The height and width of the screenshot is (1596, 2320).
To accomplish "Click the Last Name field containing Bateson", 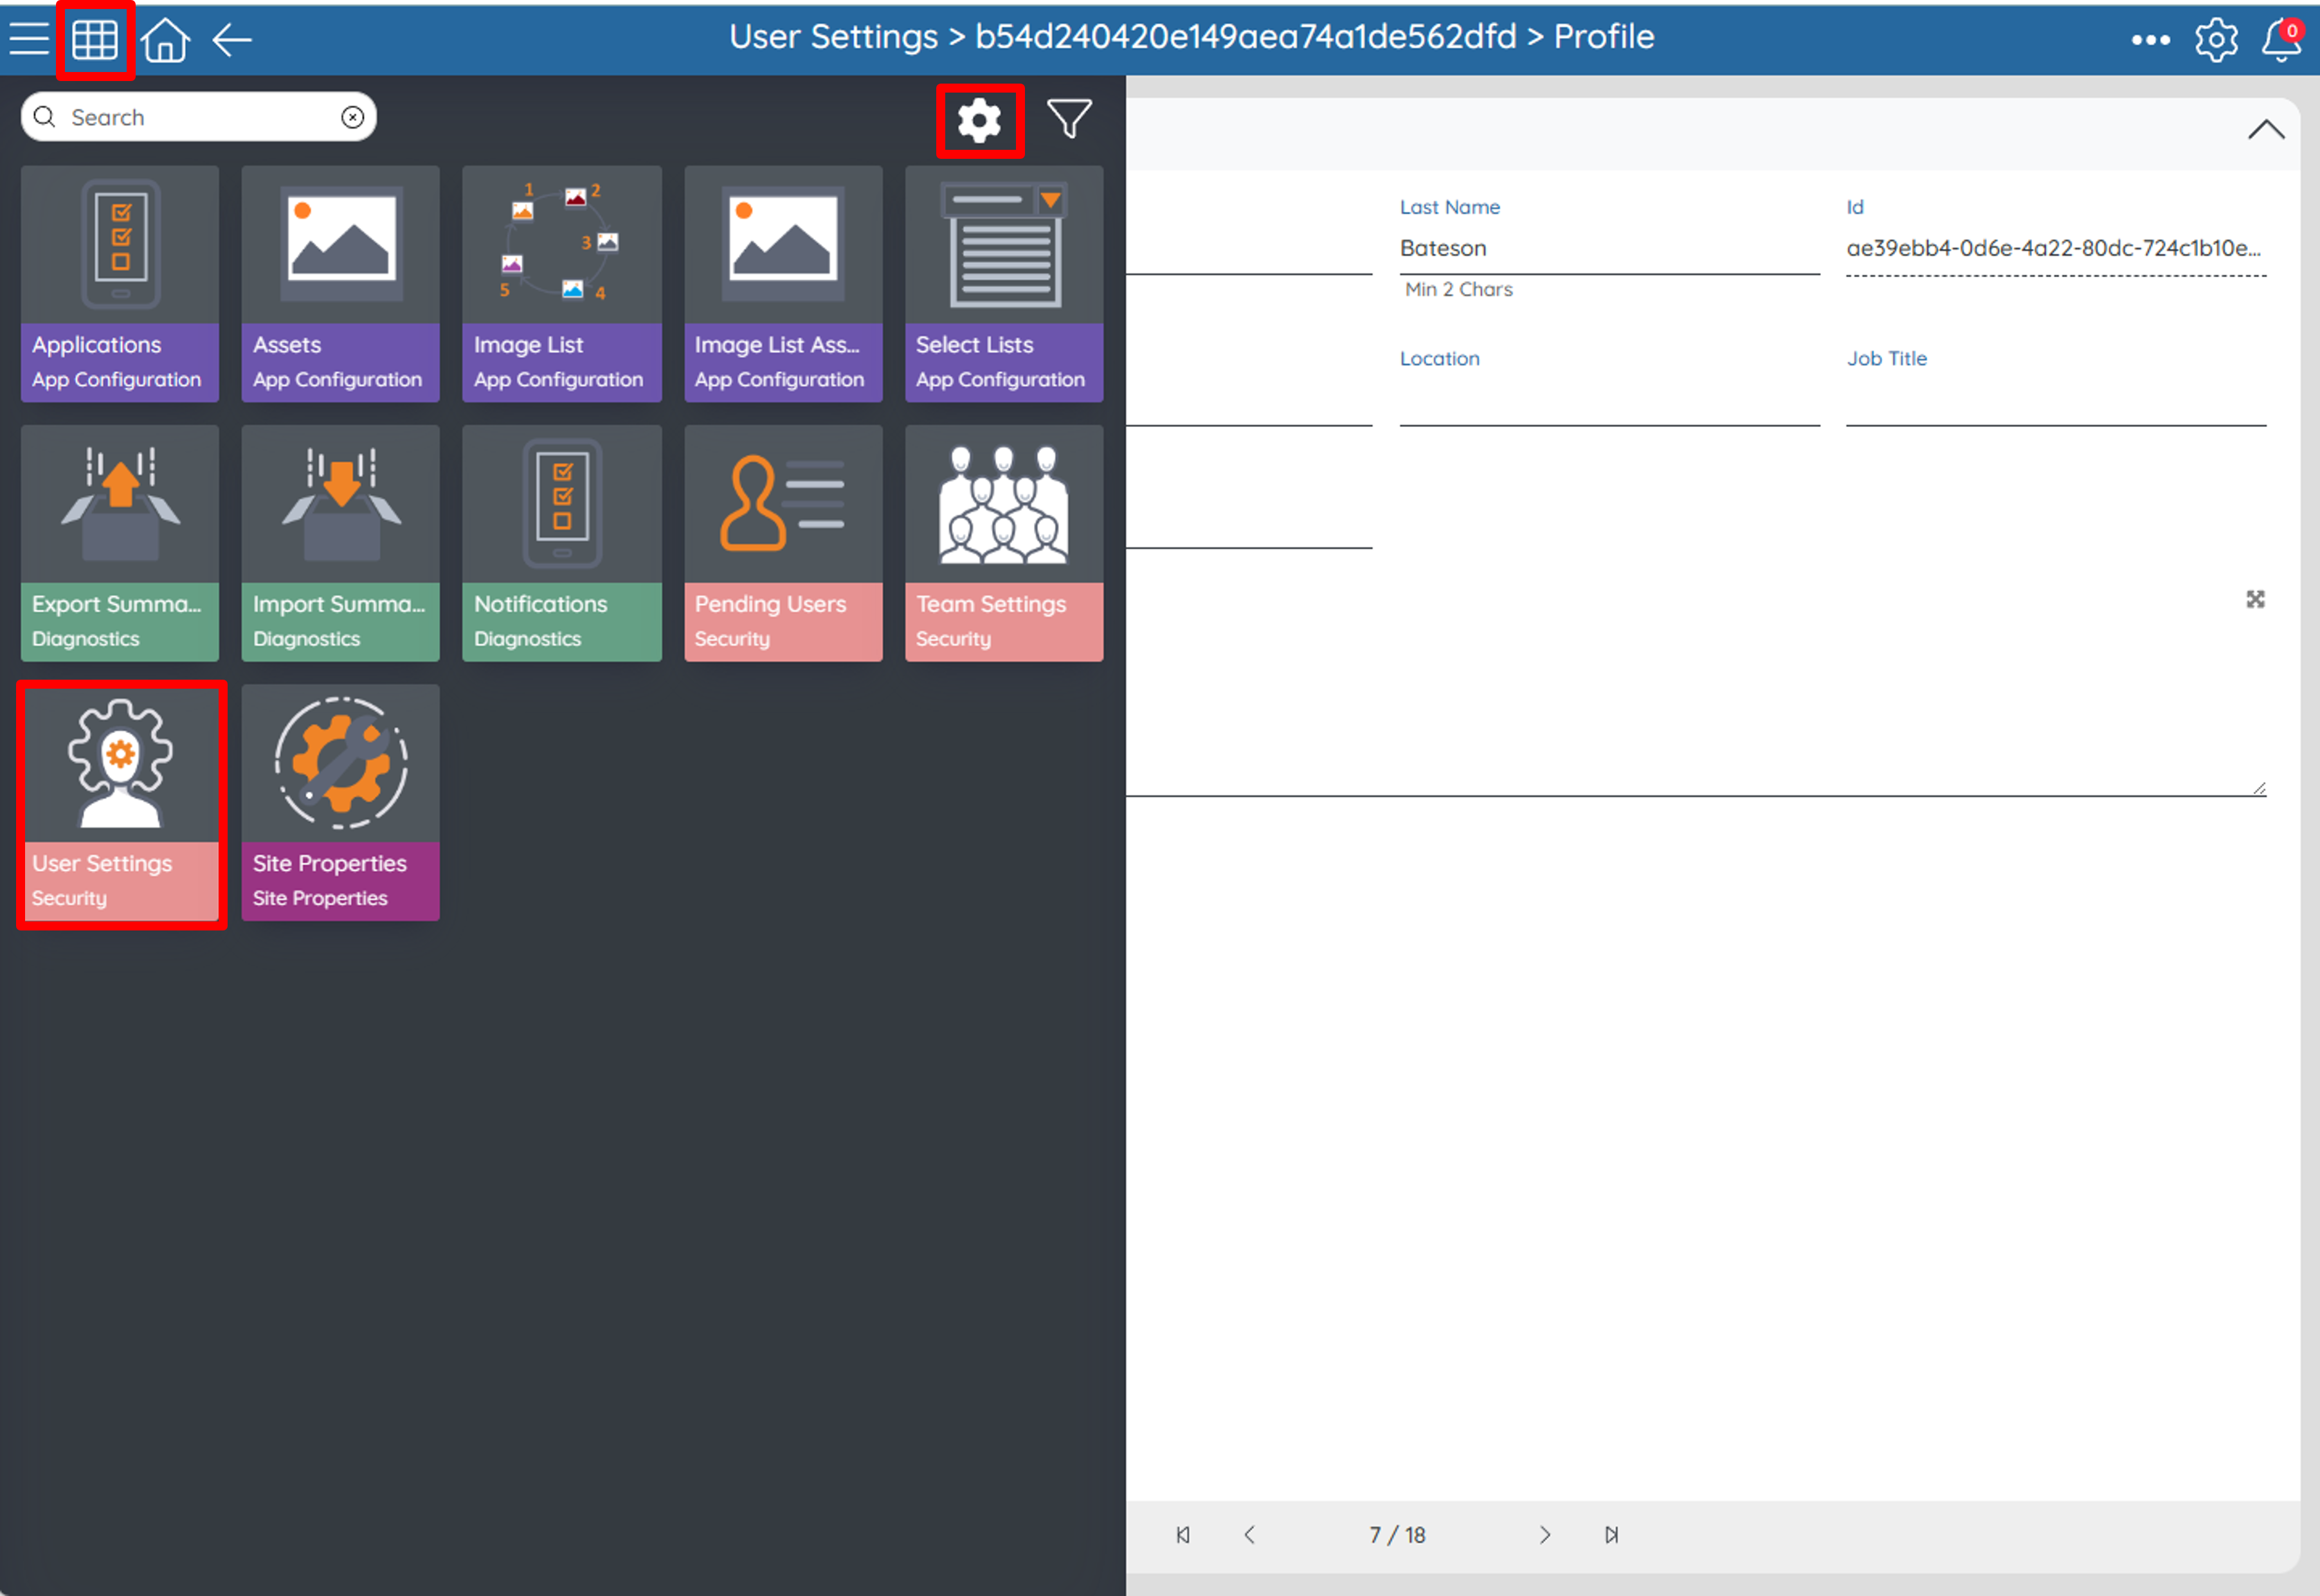I will pyautogui.click(x=1608, y=249).
